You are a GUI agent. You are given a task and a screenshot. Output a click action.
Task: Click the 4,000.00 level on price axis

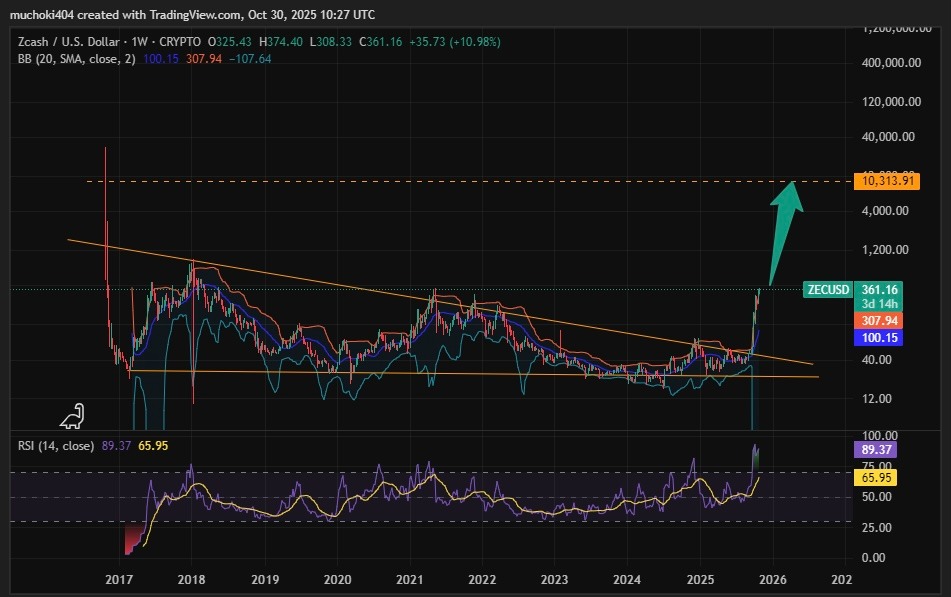[887, 211]
